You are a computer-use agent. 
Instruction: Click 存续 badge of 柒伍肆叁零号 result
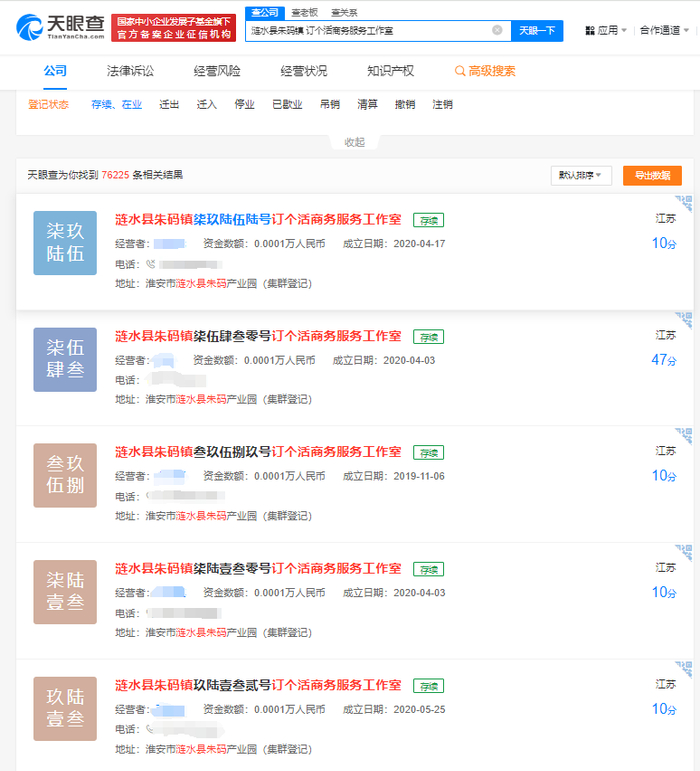429,337
